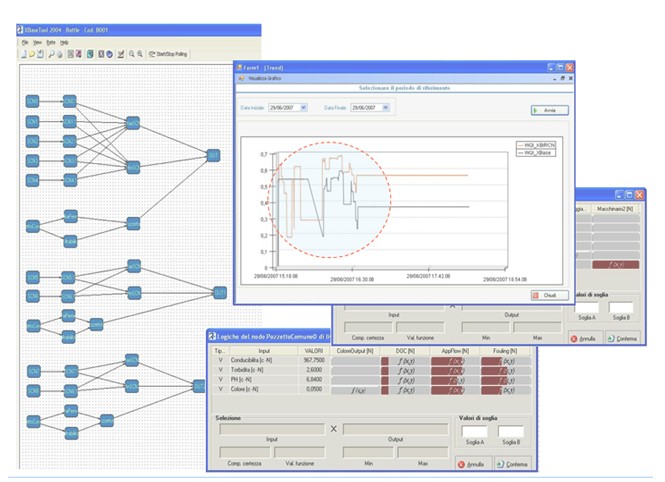Viewport: 665px width, 482px height.
Task: Open the File menu
Action: 24,43
